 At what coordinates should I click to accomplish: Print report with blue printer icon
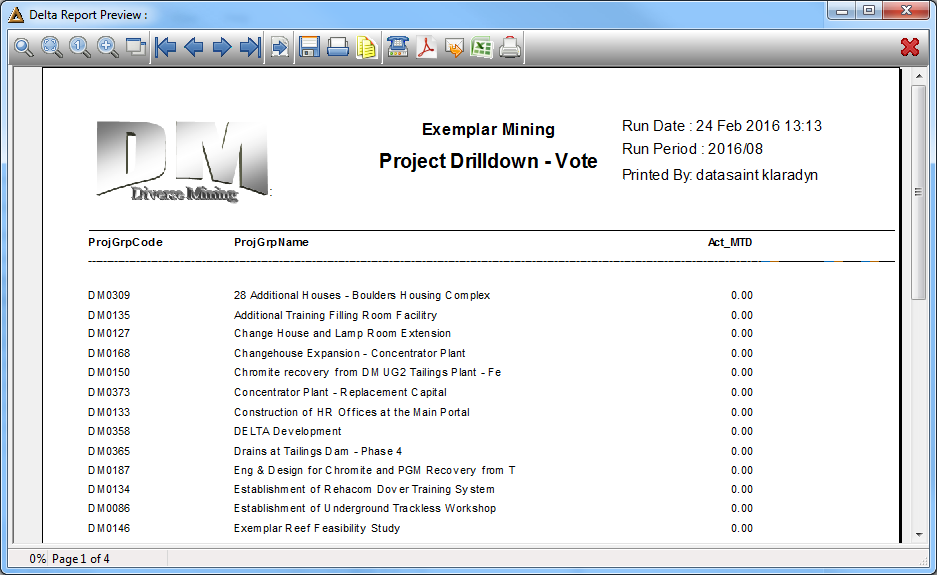click(x=338, y=47)
